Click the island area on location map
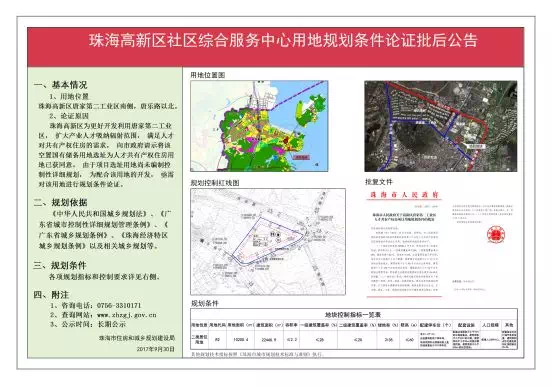 pos(310,110)
